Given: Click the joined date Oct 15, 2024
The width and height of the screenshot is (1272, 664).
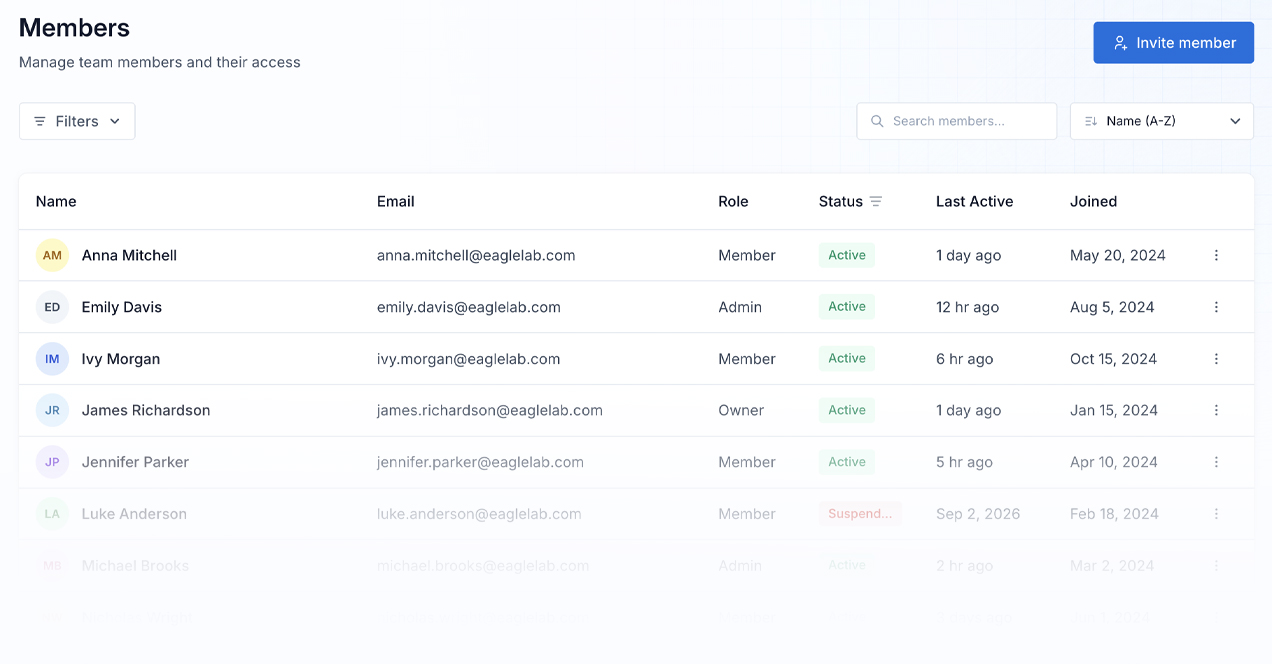Looking at the screenshot, I should click(x=1113, y=359).
